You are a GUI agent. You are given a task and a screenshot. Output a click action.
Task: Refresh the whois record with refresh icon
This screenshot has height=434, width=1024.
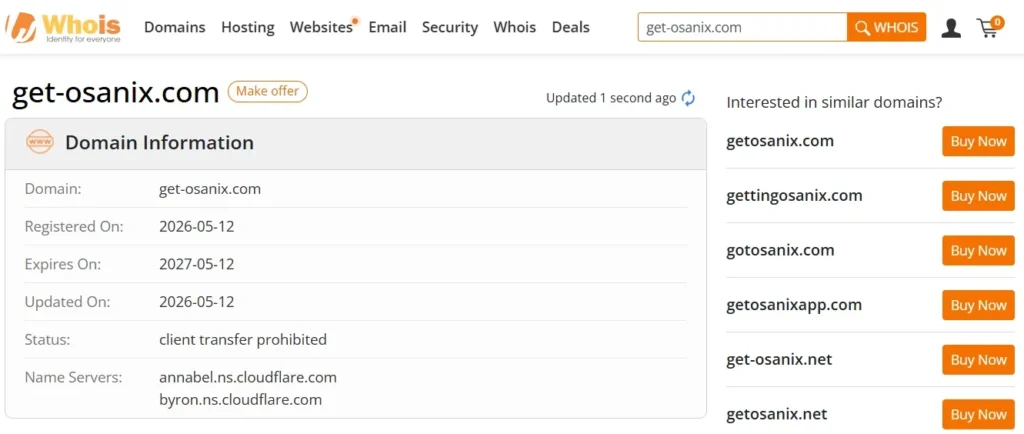(x=688, y=99)
